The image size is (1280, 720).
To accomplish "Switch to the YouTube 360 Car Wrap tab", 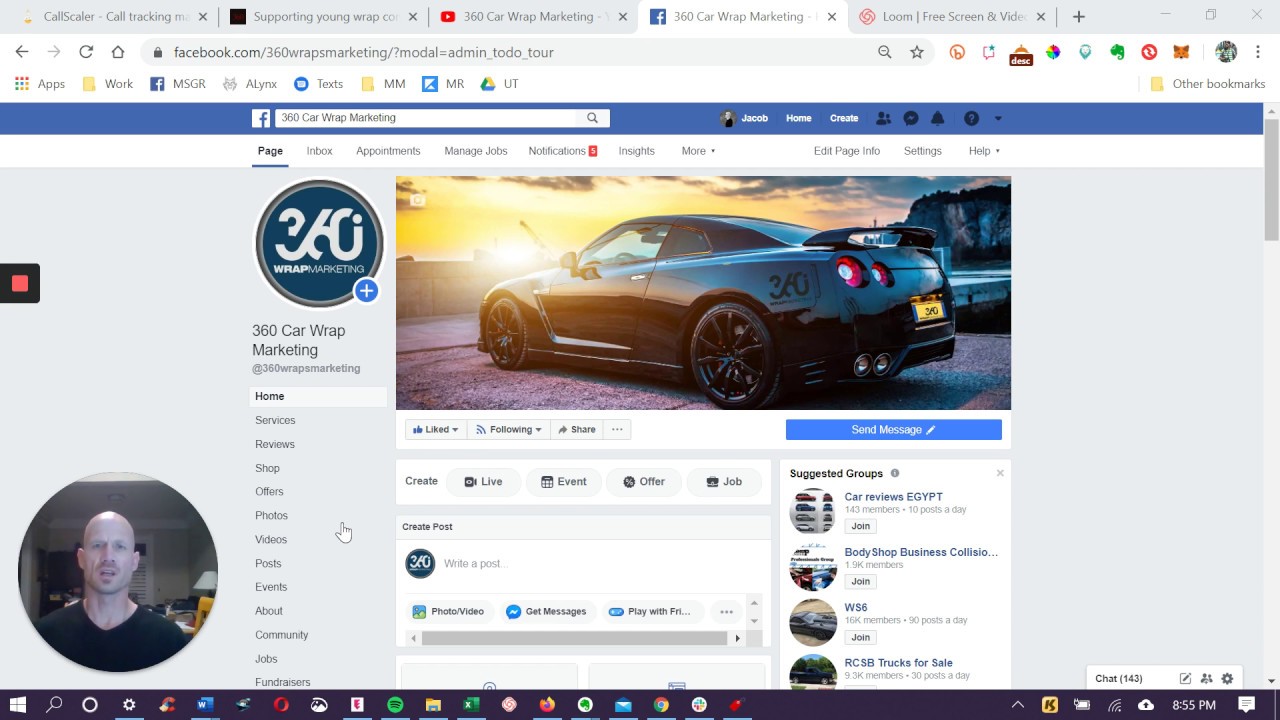I will coord(533,17).
